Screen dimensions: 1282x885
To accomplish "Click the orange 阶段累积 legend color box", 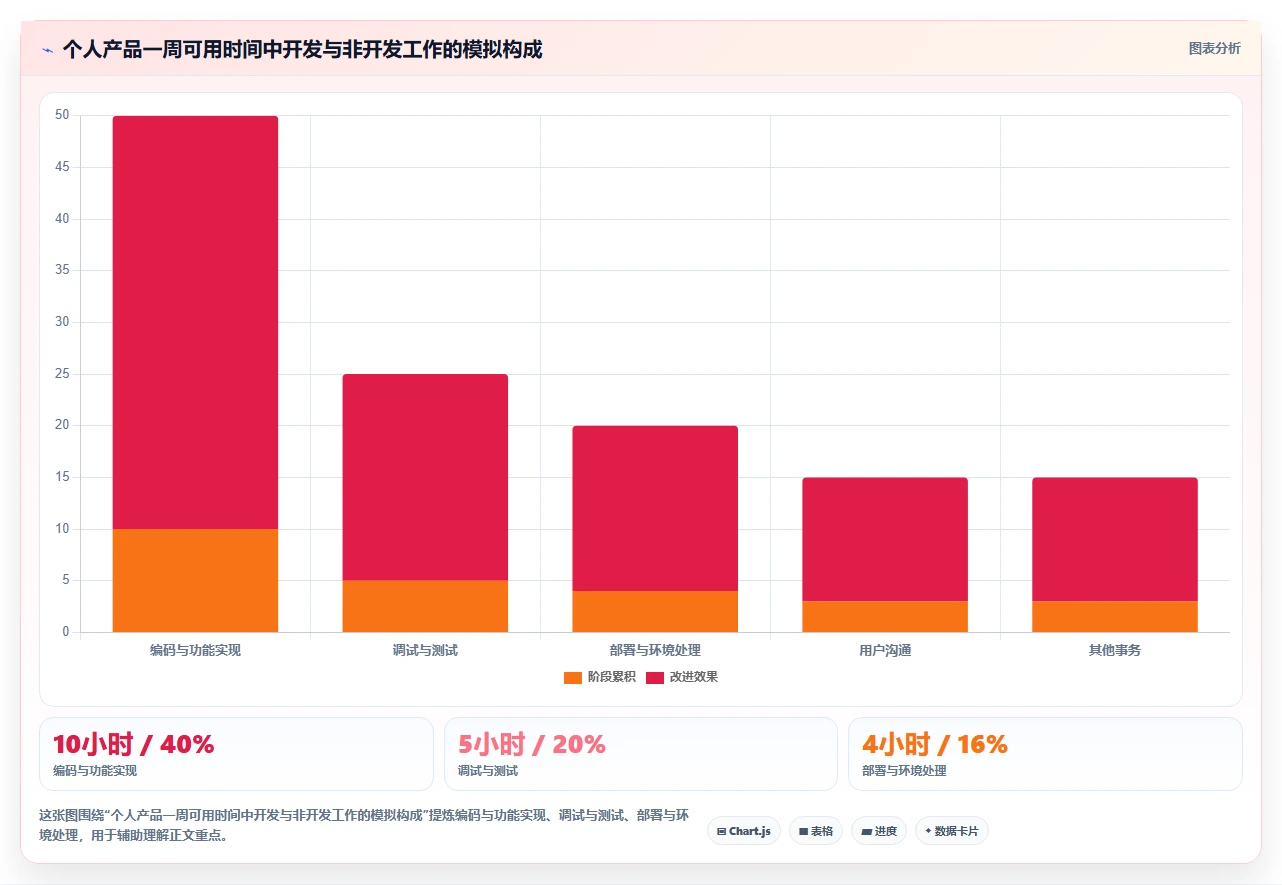I will click(x=573, y=677).
